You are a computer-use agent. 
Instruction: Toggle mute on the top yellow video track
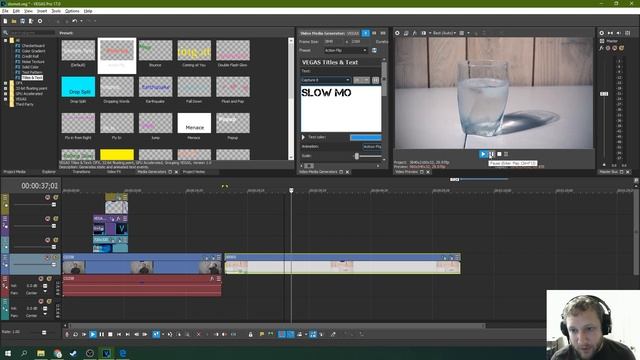tap(47, 197)
